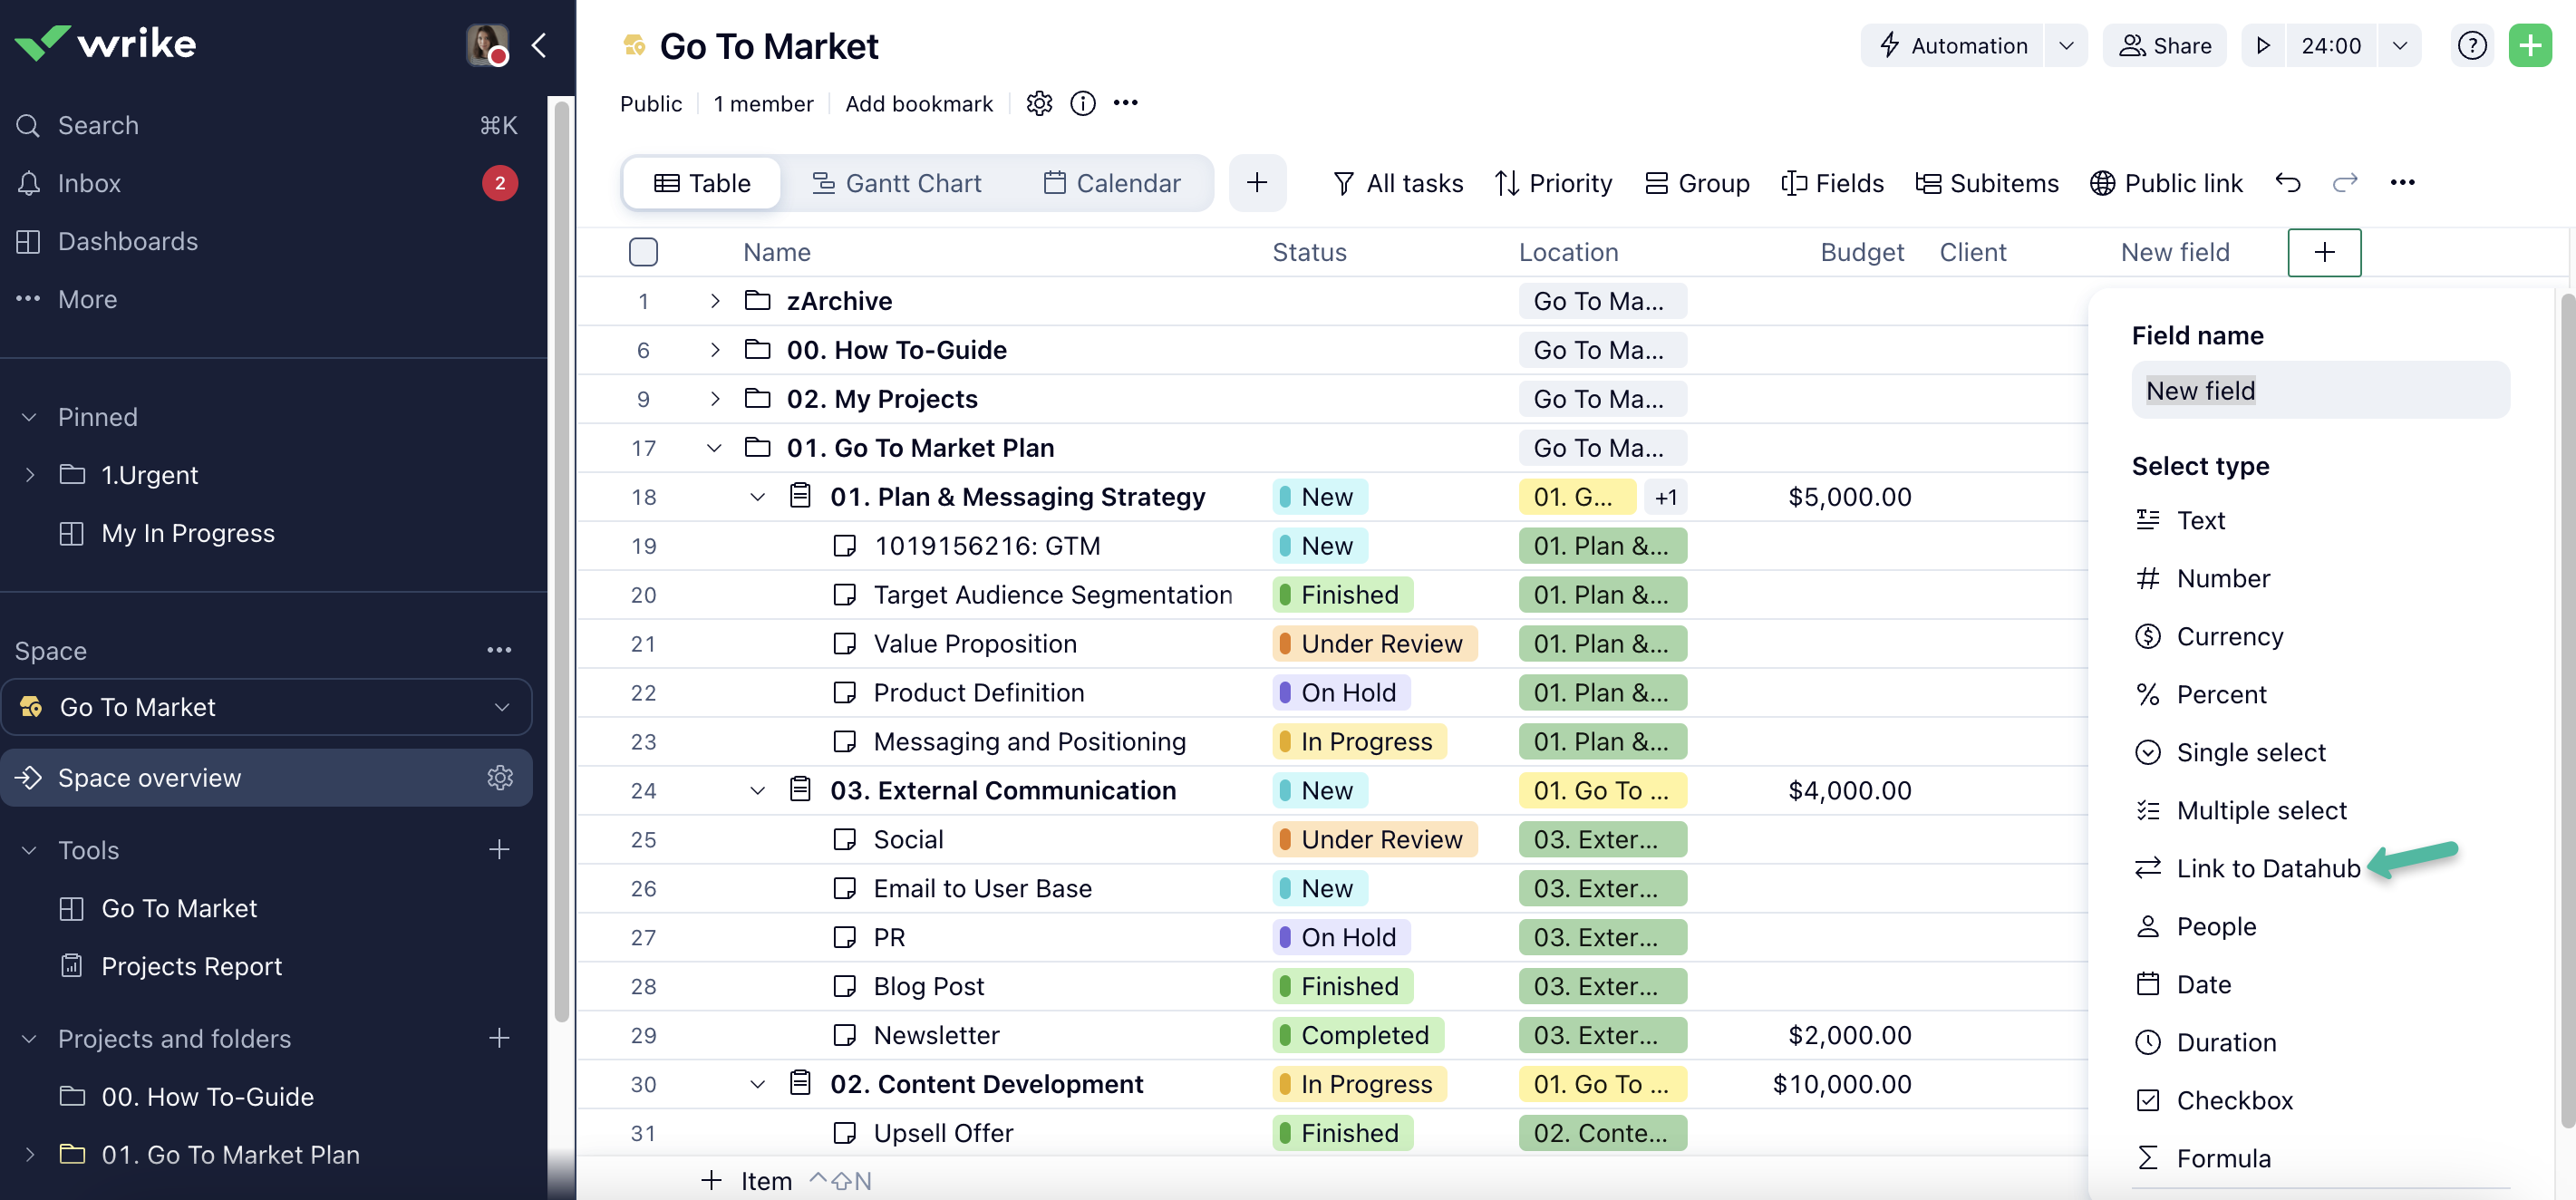
Task: Expand the zArchive folder row
Action: (714, 301)
